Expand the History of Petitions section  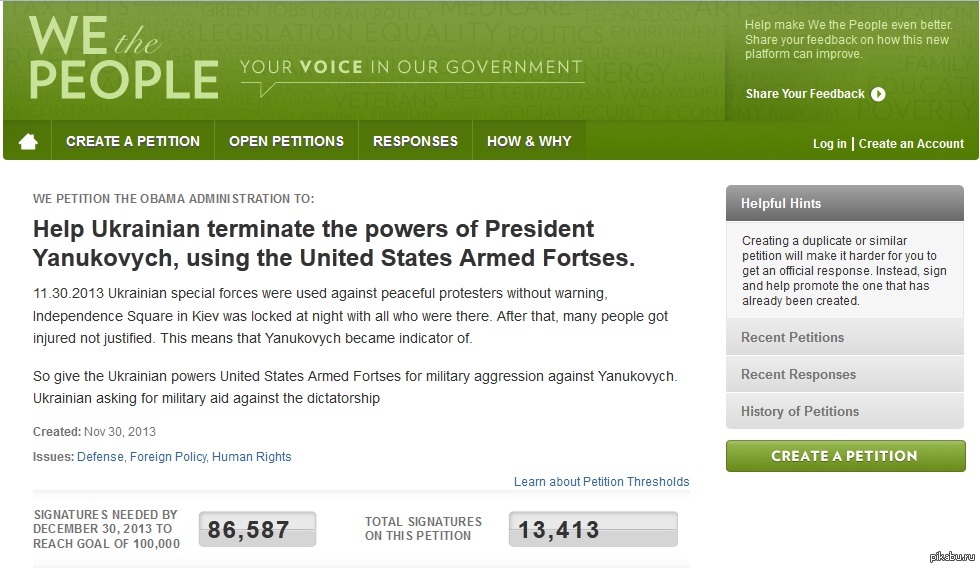pyautogui.click(x=845, y=411)
